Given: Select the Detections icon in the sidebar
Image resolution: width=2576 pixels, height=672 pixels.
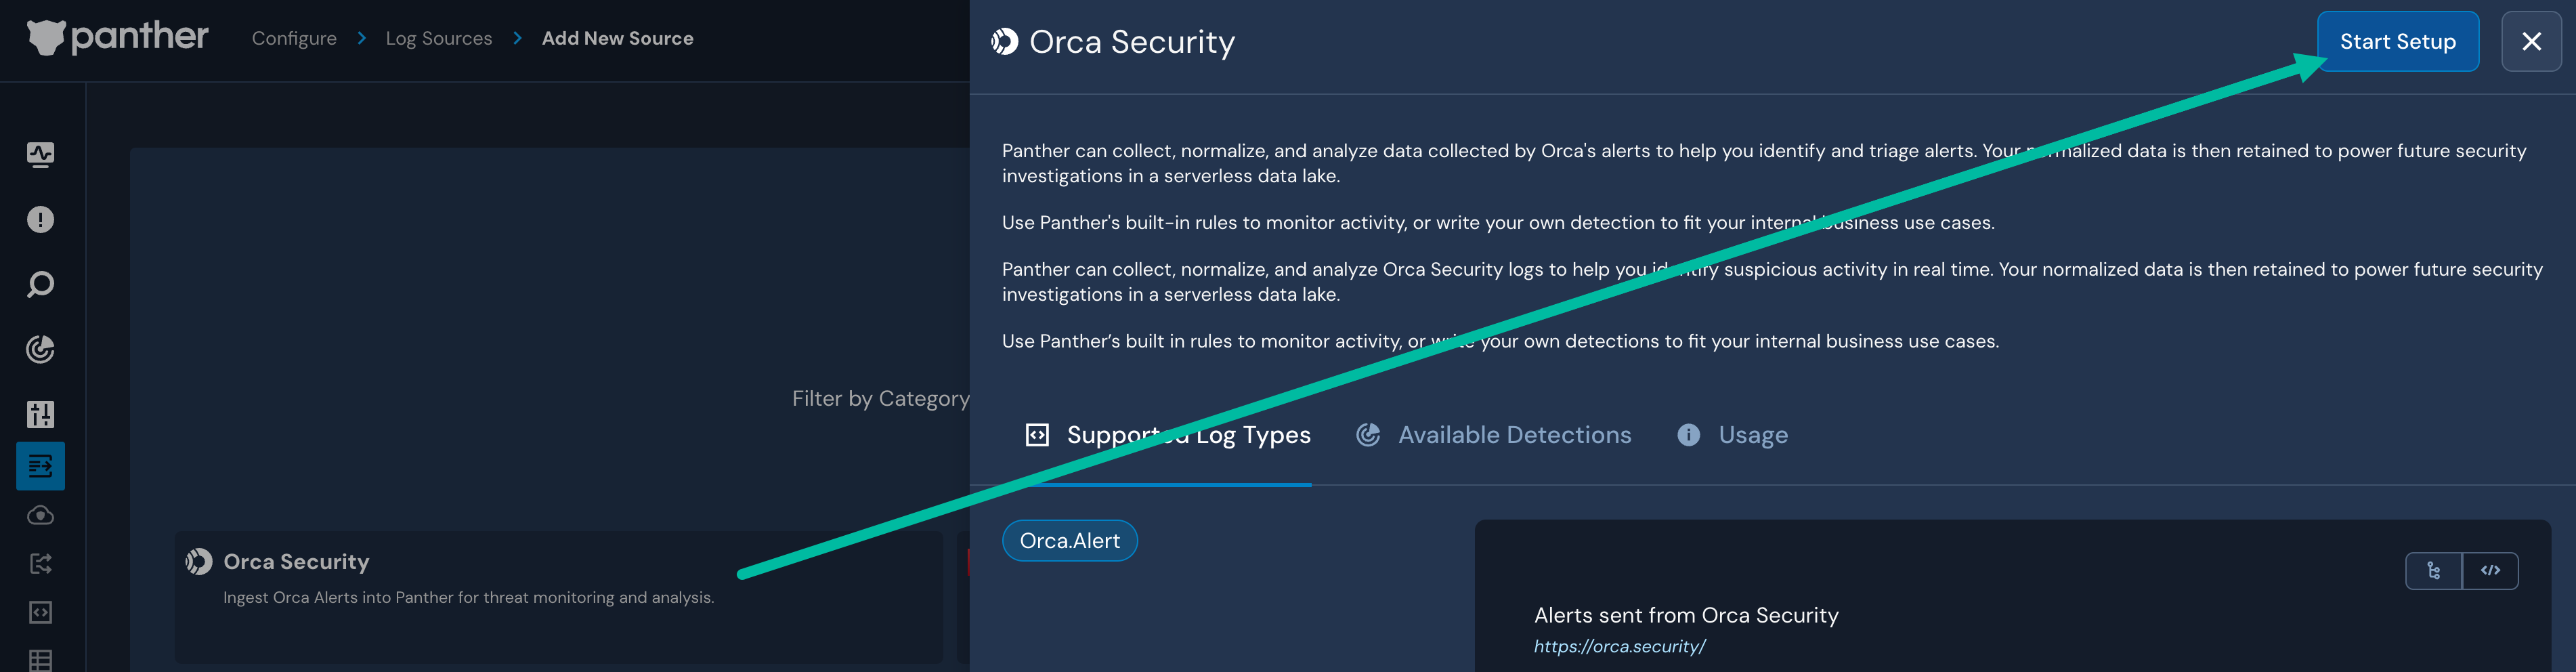Looking at the screenshot, I should [40, 349].
